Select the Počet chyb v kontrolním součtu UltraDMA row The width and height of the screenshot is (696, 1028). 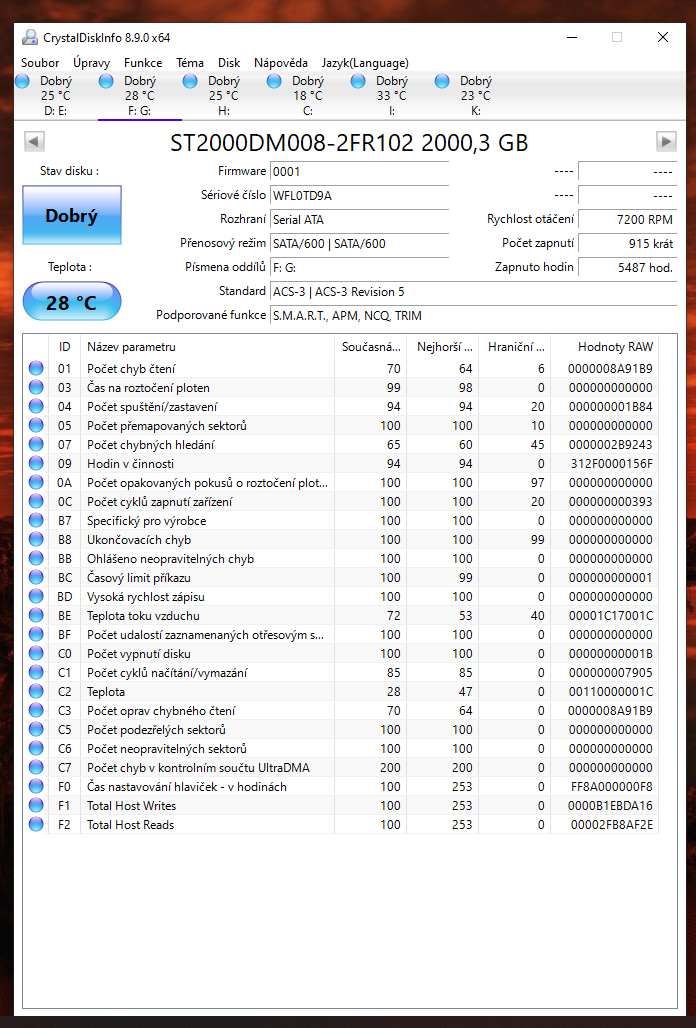341,768
